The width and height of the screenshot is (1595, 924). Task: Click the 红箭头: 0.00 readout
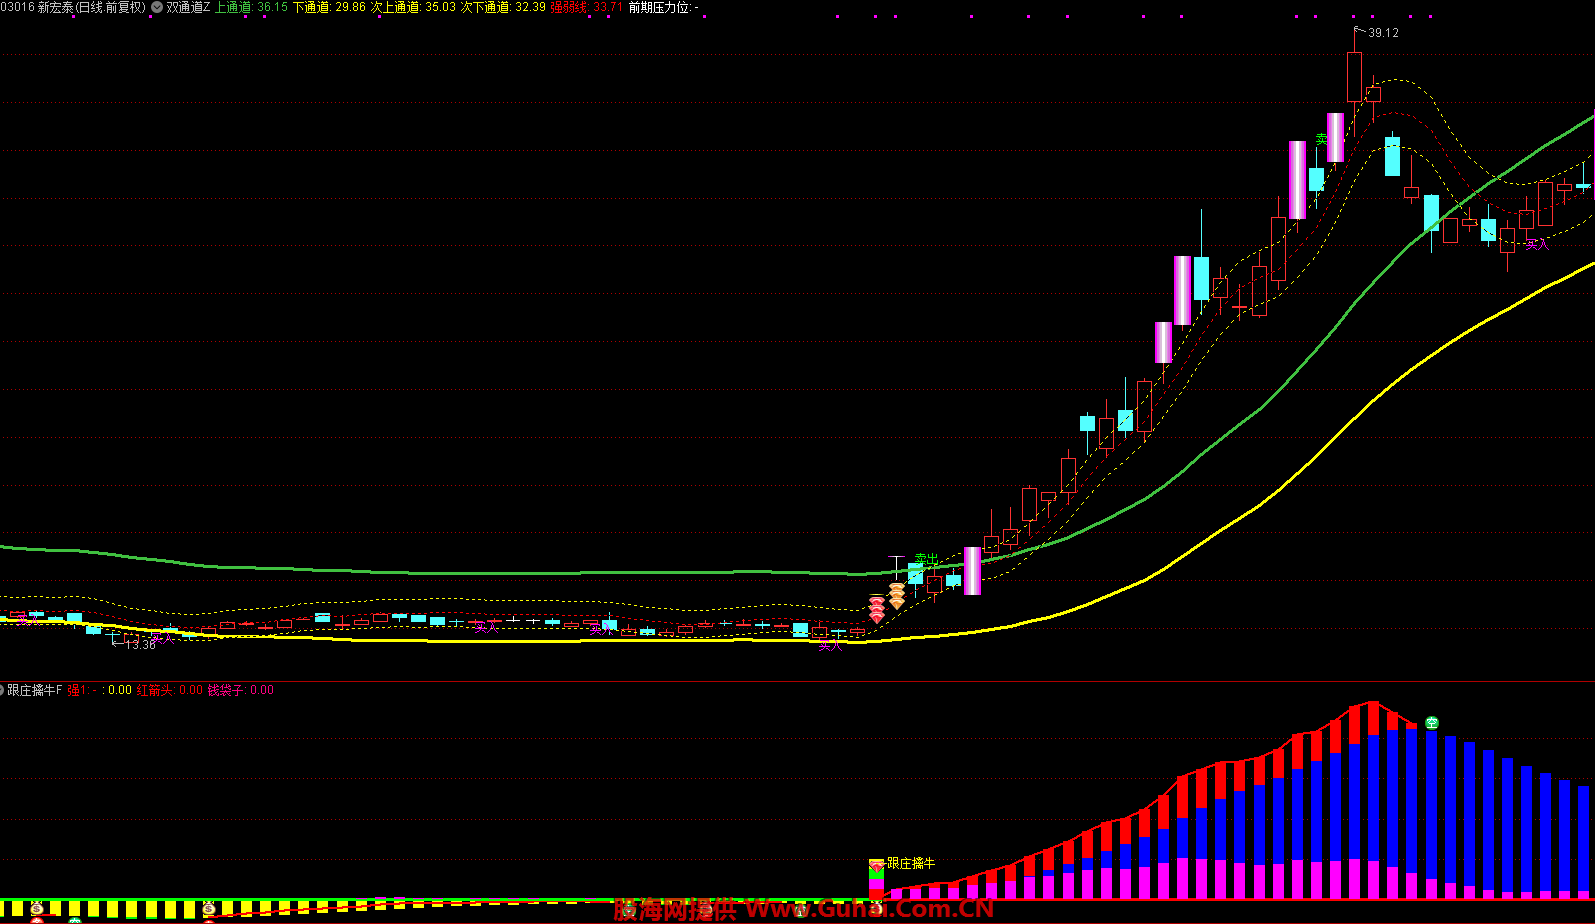point(170,690)
